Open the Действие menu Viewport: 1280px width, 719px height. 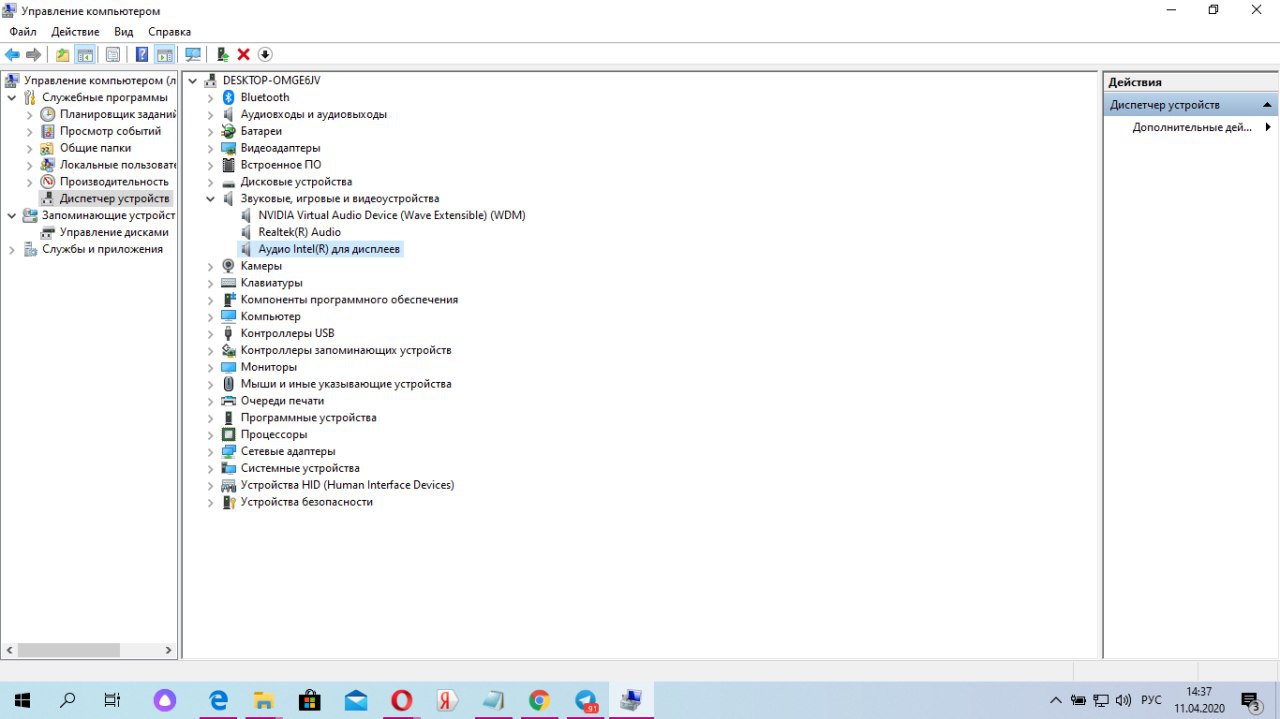coord(75,32)
